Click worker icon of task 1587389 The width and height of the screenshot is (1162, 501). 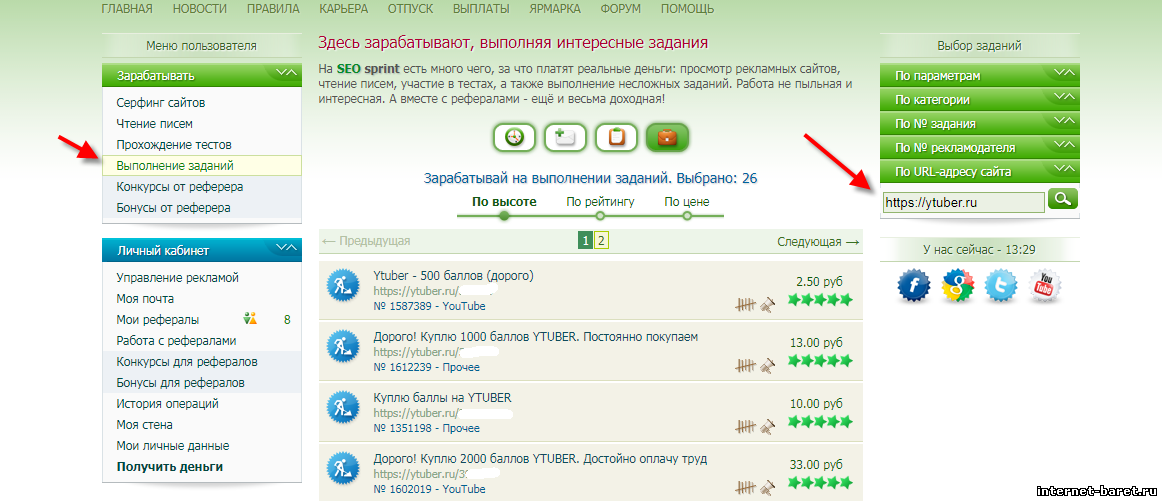[x=343, y=285]
